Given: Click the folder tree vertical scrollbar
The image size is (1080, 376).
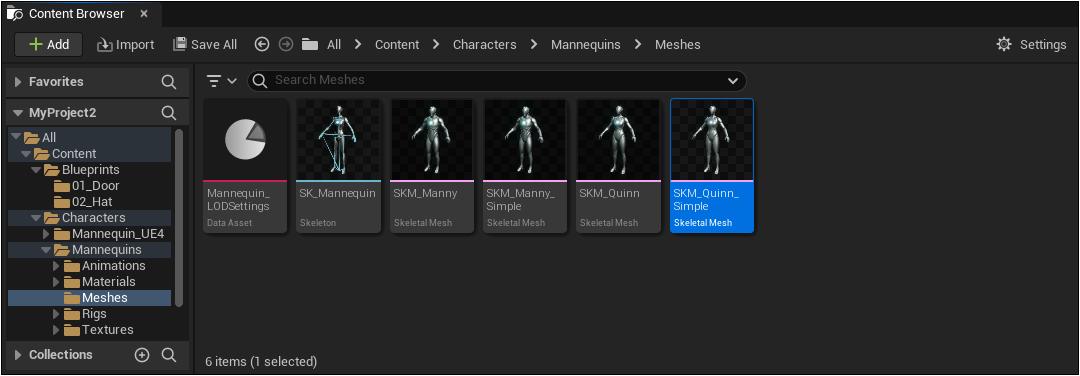Looking at the screenshot, I should click(x=179, y=218).
